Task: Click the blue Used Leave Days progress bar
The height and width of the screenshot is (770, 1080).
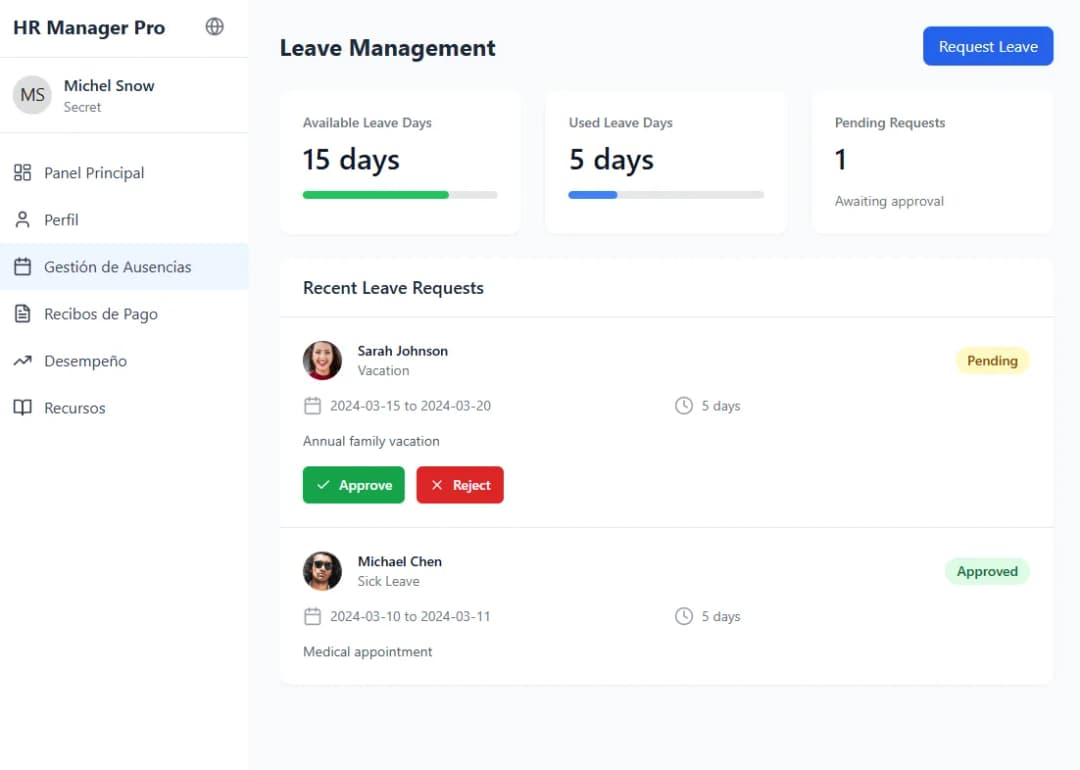Action: [593, 195]
